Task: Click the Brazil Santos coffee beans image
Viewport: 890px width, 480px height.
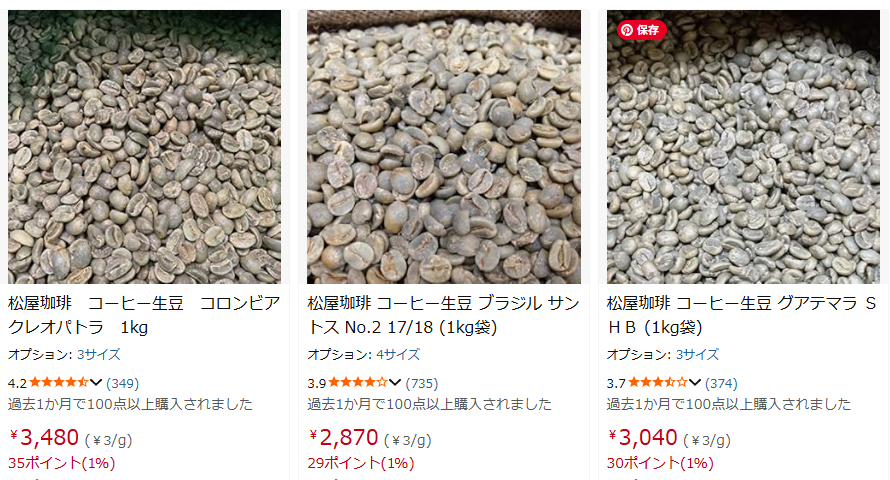Action: 443,147
